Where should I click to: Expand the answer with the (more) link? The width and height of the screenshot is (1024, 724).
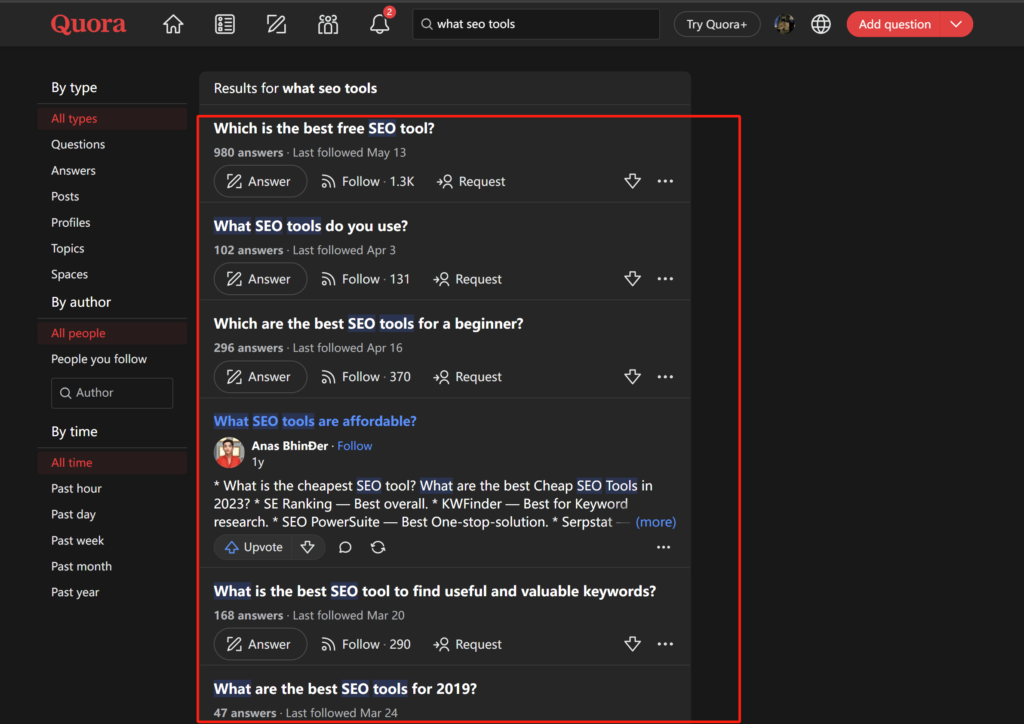(x=656, y=522)
